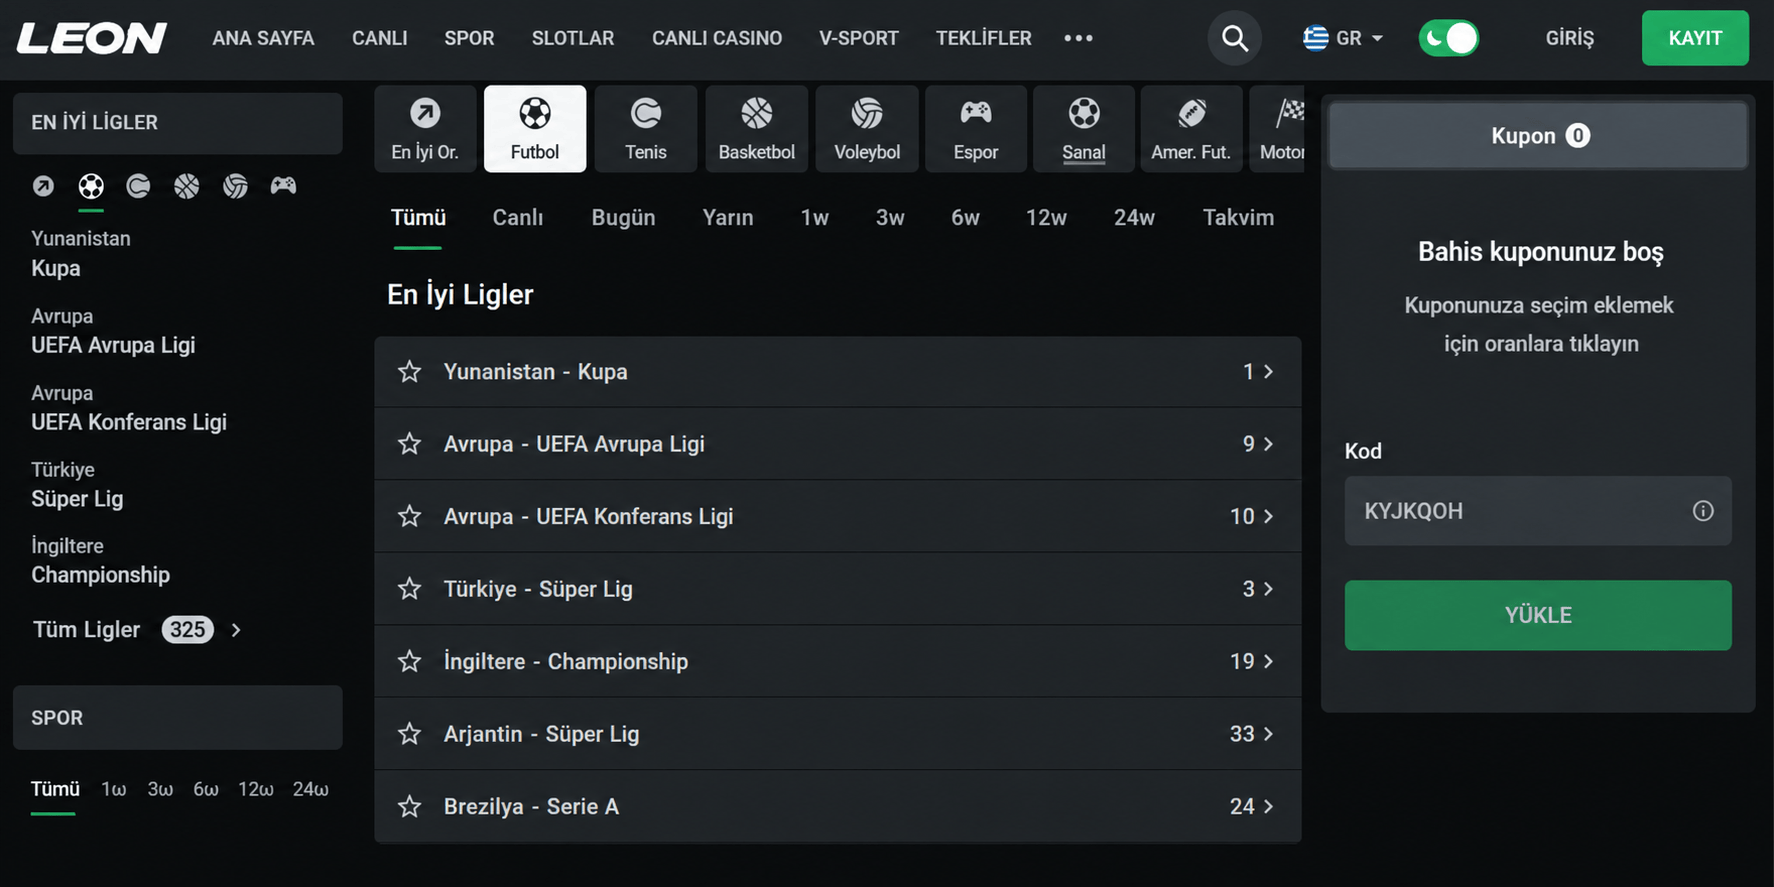Open SPOR menu item in header

pyautogui.click(x=469, y=38)
